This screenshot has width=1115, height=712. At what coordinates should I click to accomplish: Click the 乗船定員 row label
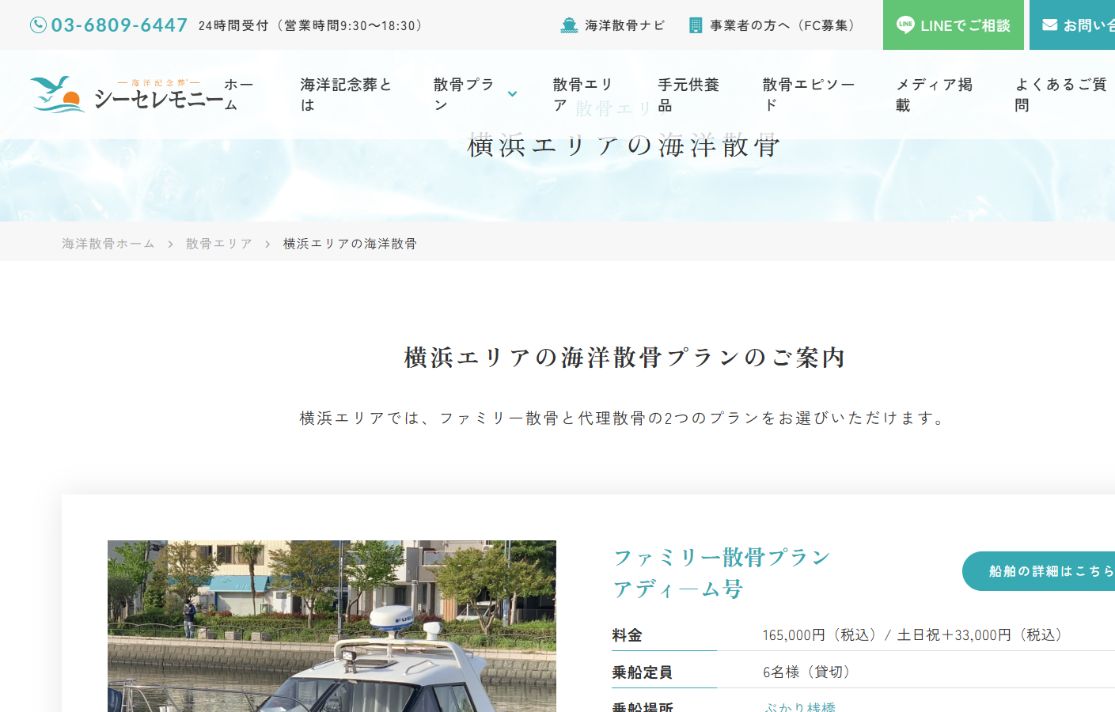point(642,672)
